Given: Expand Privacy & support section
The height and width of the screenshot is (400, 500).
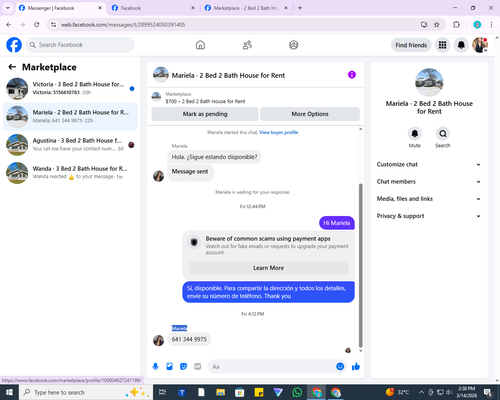Looking at the screenshot, I should pos(429,216).
